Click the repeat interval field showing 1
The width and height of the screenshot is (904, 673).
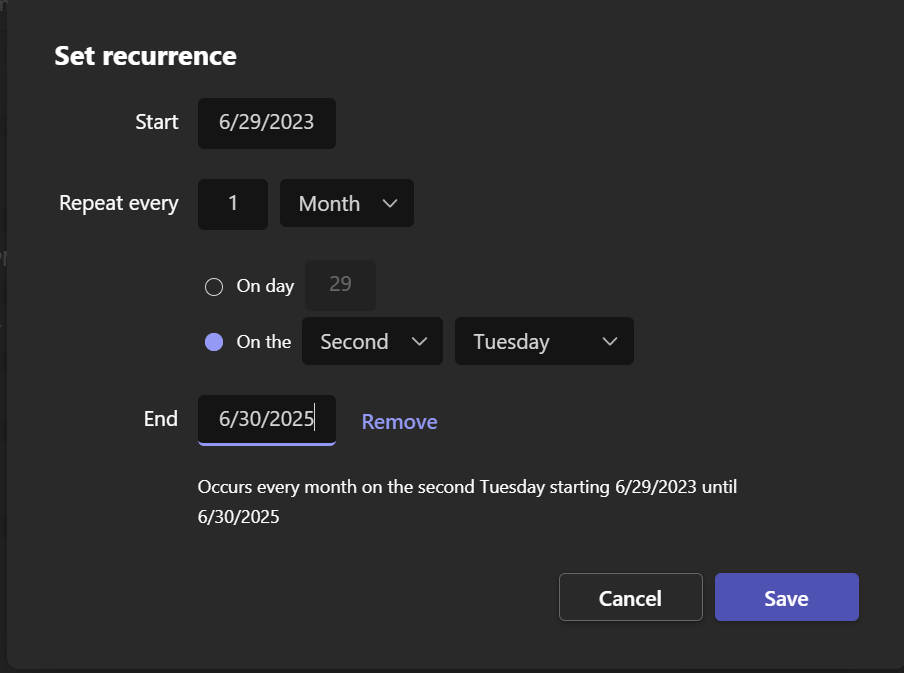pos(232,203)
